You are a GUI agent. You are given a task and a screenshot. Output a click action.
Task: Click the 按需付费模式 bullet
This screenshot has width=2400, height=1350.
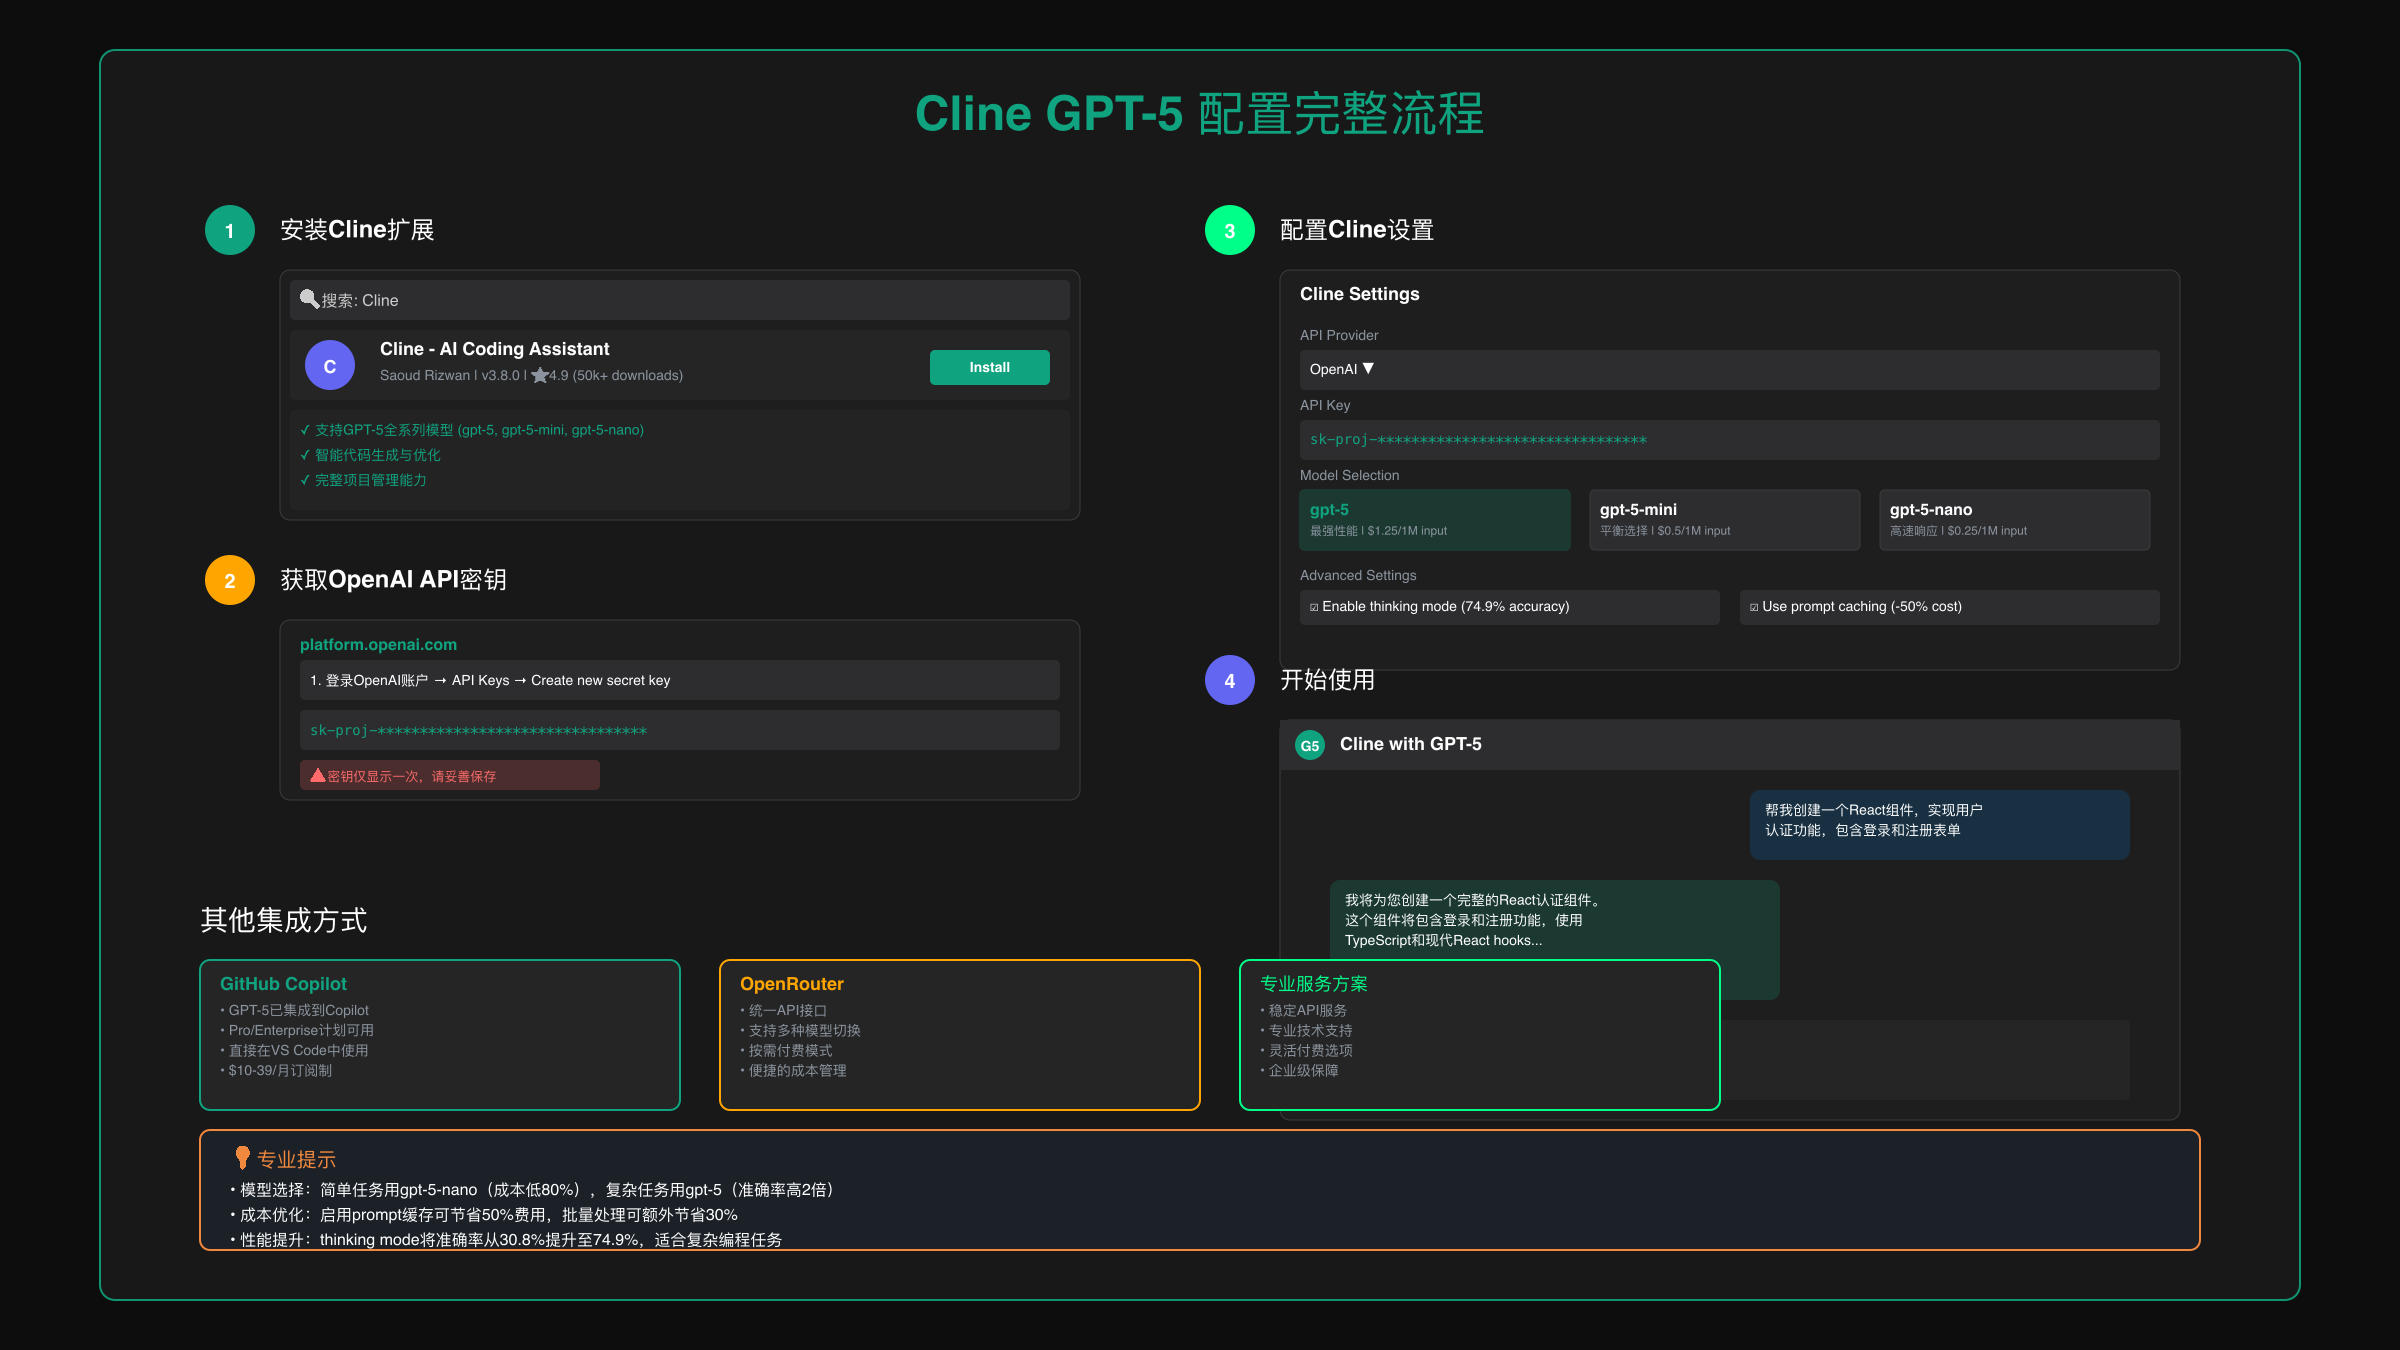tap(786, 1050)
